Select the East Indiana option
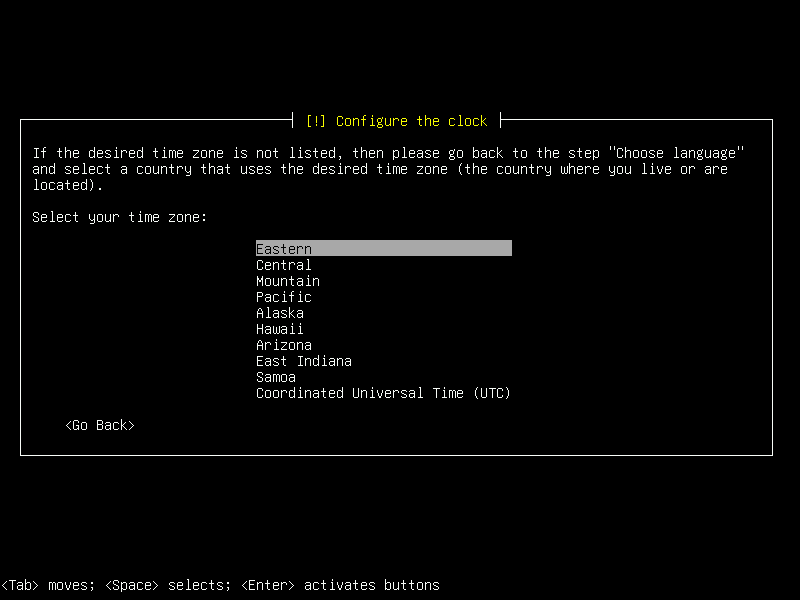This screenshot has height=600, width=800. 384,361
